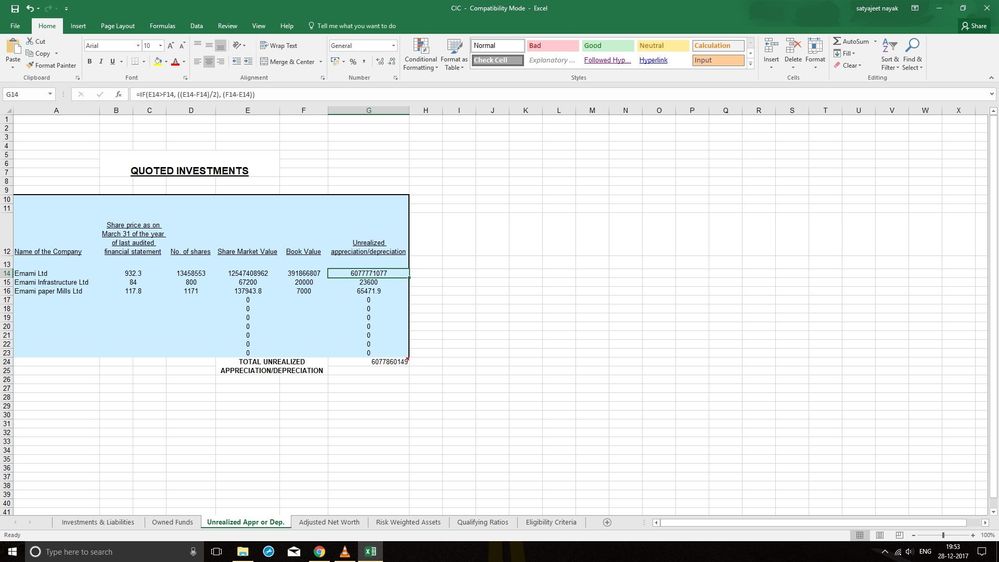The image size is (999, 562).
Task: Open Sort & Filter icon
Action: [x=889, y=46]
